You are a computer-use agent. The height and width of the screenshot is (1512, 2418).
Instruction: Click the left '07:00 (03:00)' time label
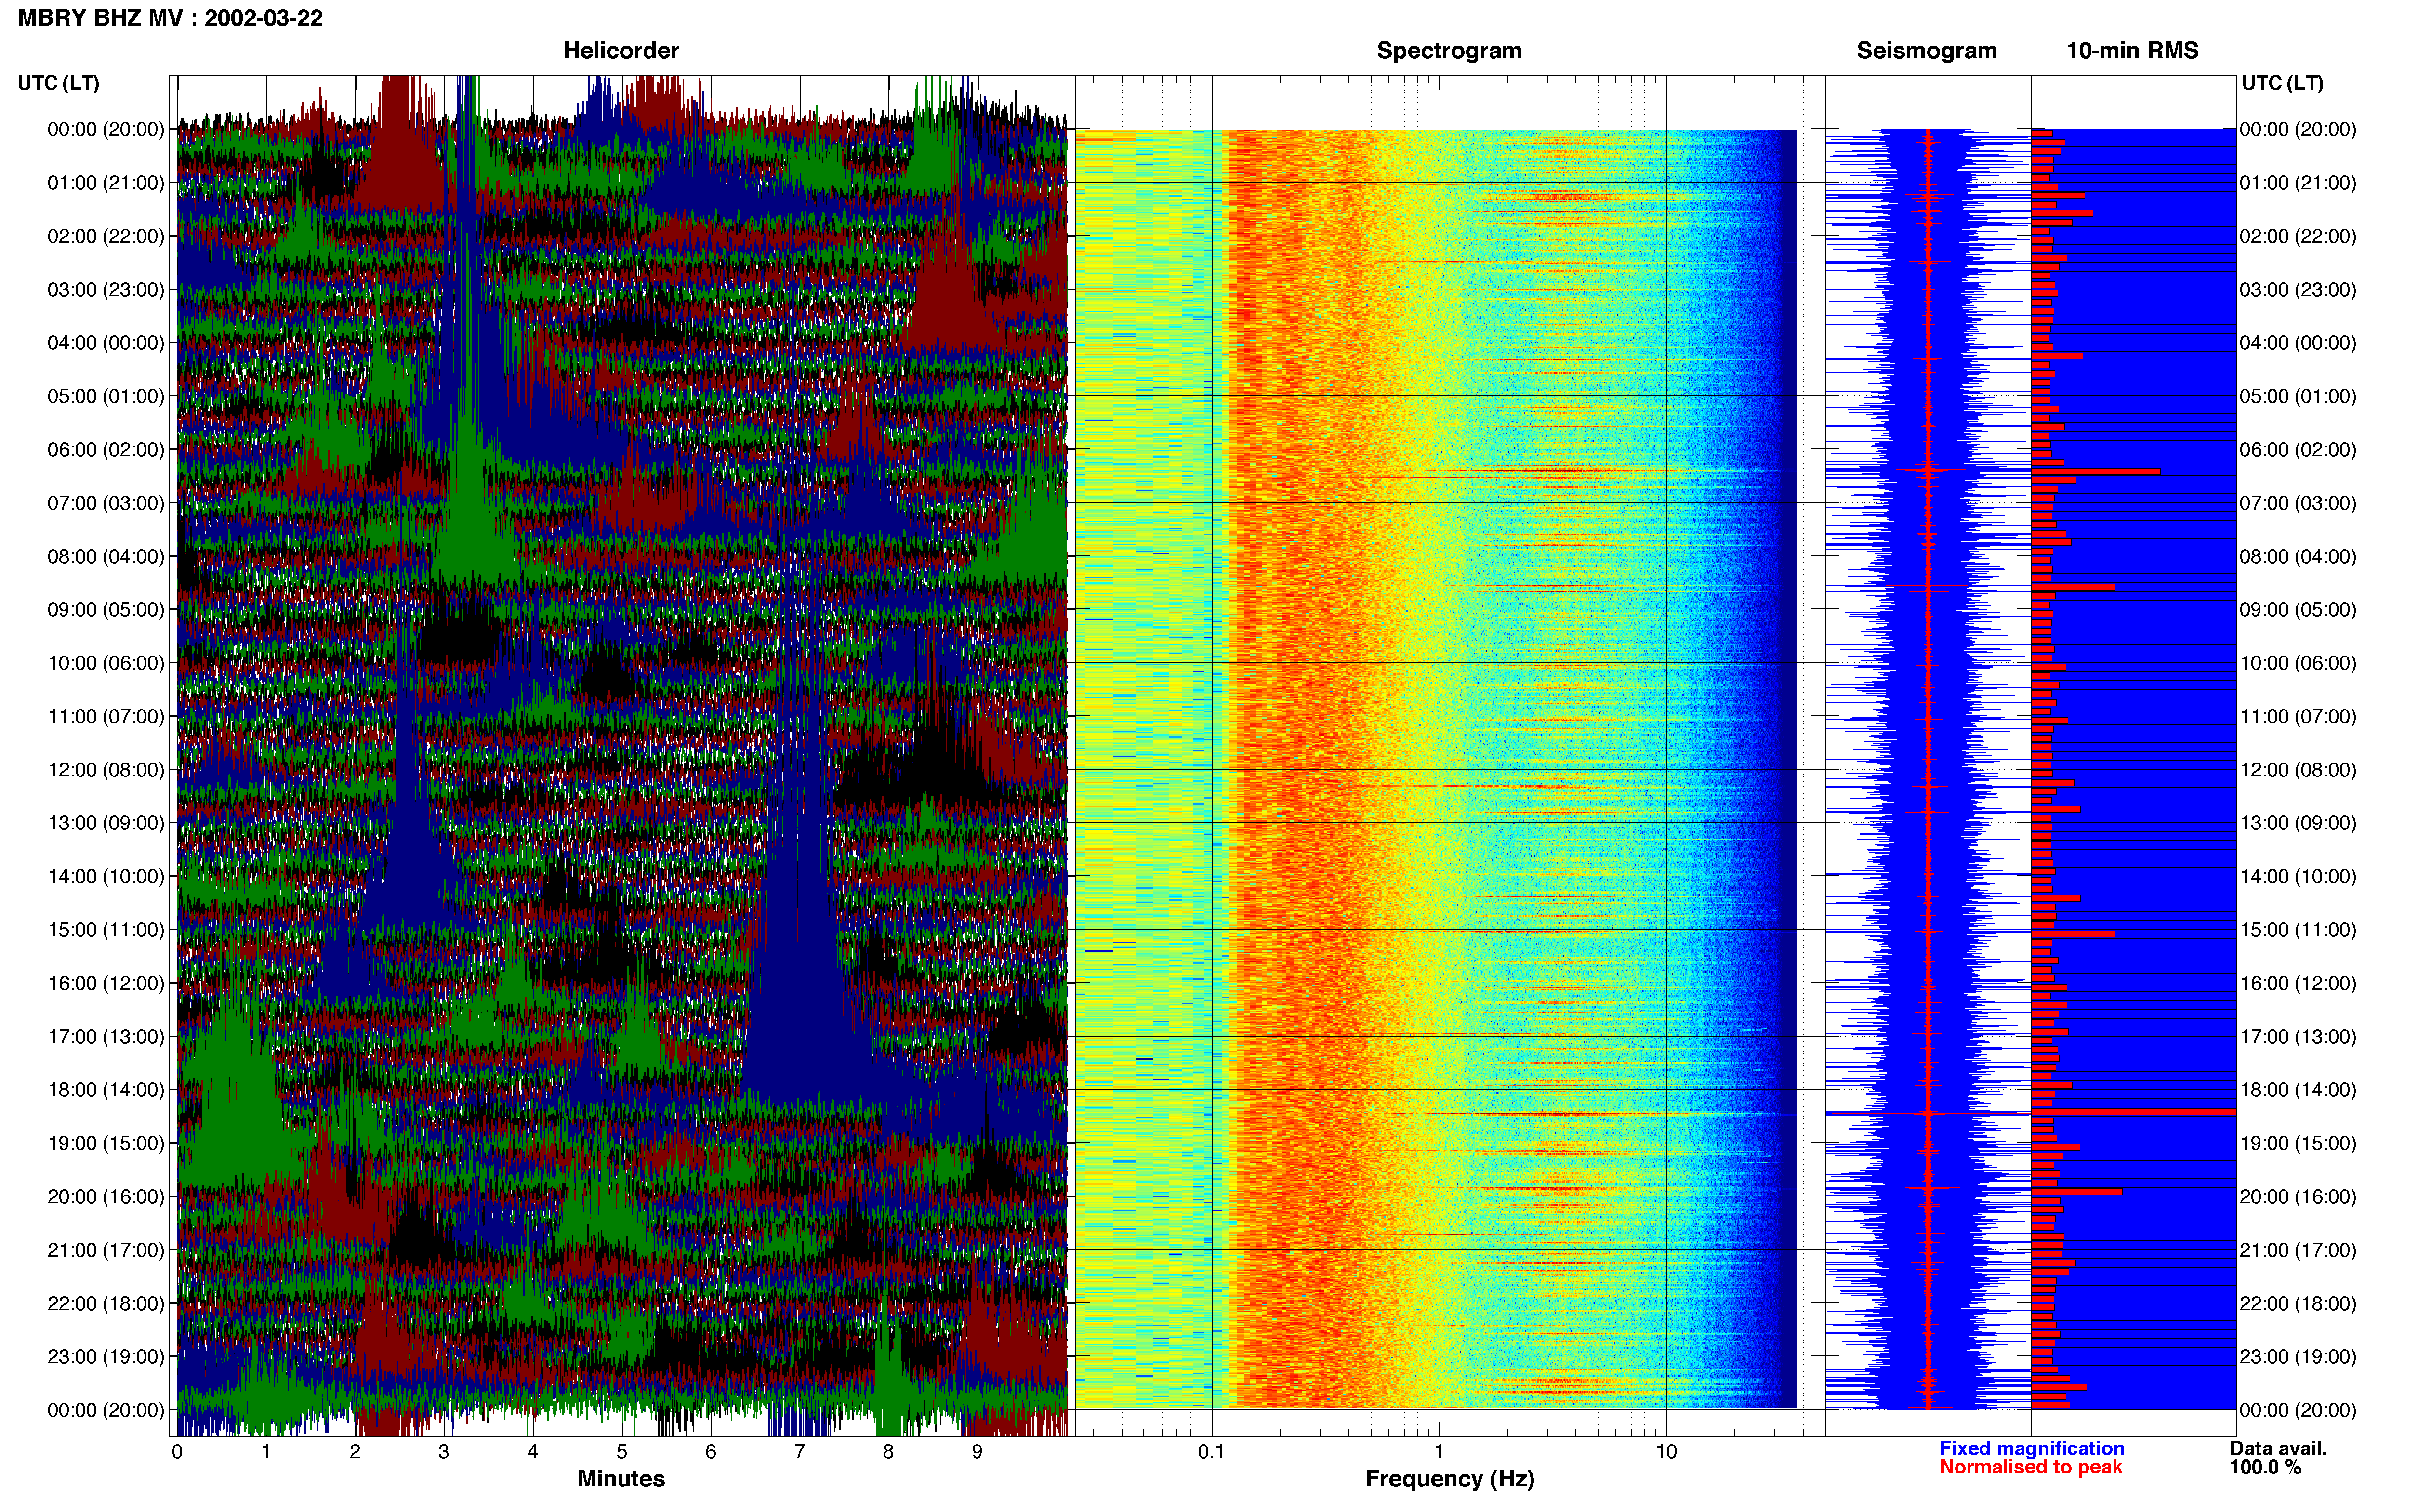[x=106, y=503]
